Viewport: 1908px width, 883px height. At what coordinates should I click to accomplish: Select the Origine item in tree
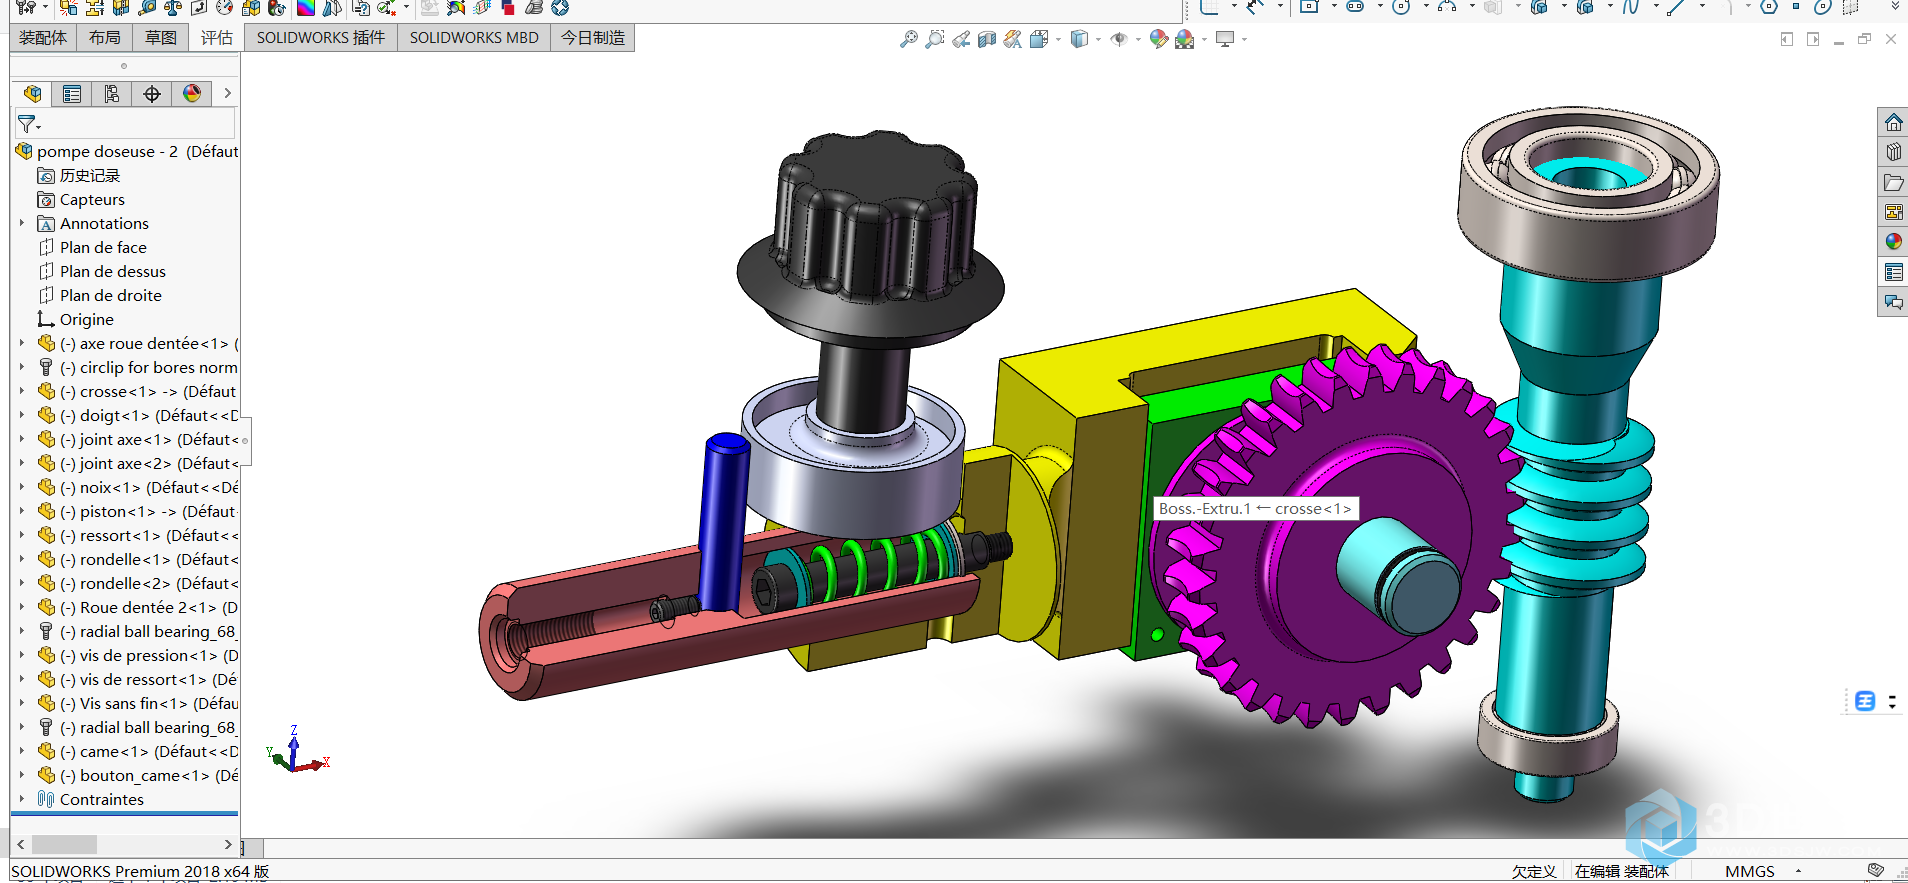[x=76, y=319]
